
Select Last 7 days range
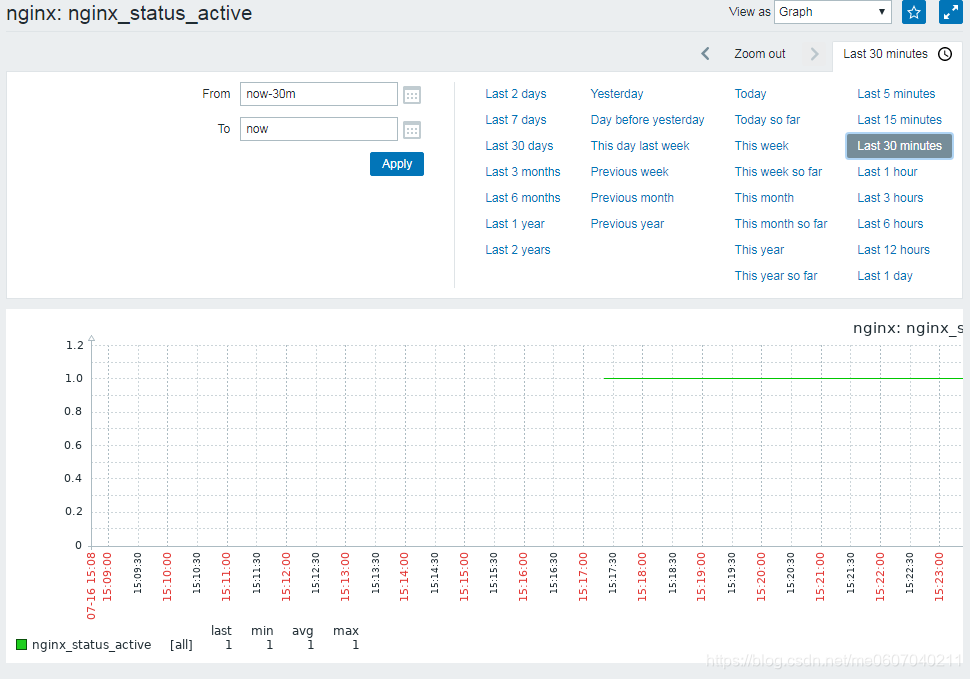pyautogui.click(x=516, y=120)
